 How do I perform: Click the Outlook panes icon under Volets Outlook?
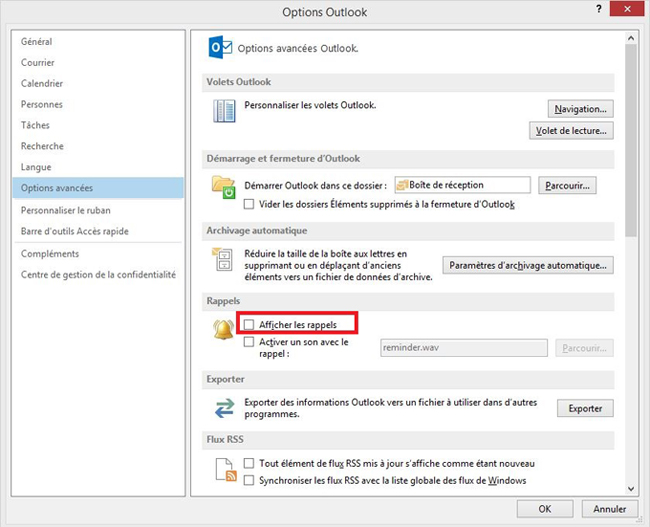pos(224,111)
